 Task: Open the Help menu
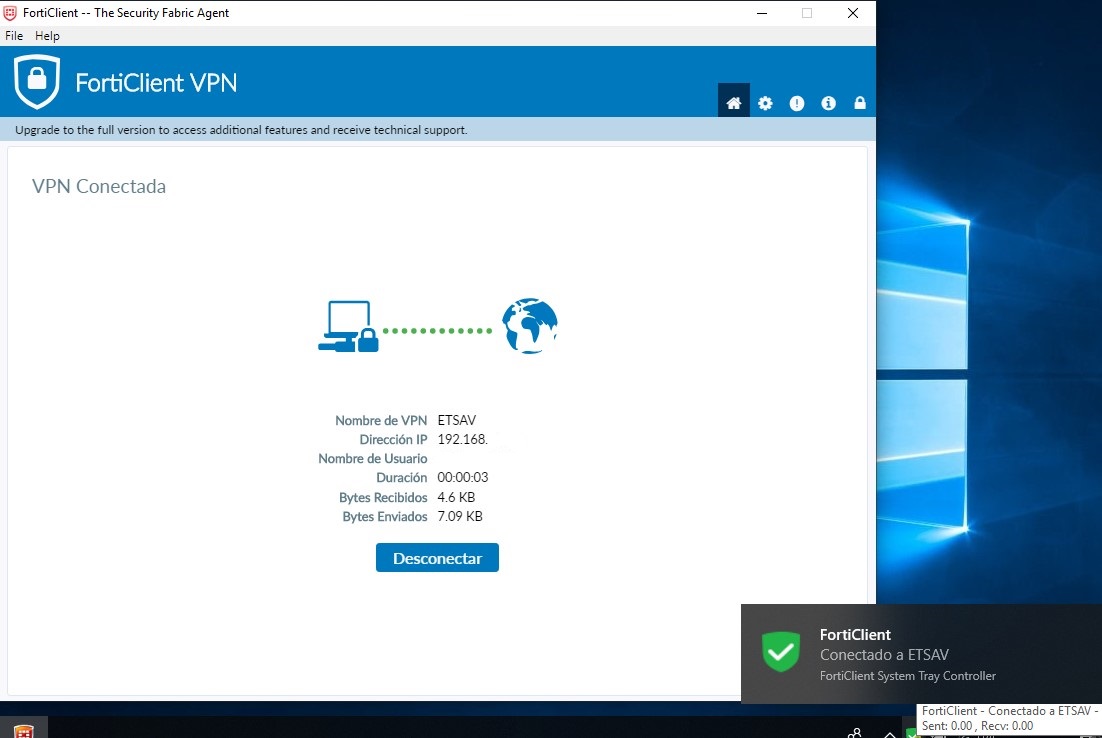coord(47,36)
